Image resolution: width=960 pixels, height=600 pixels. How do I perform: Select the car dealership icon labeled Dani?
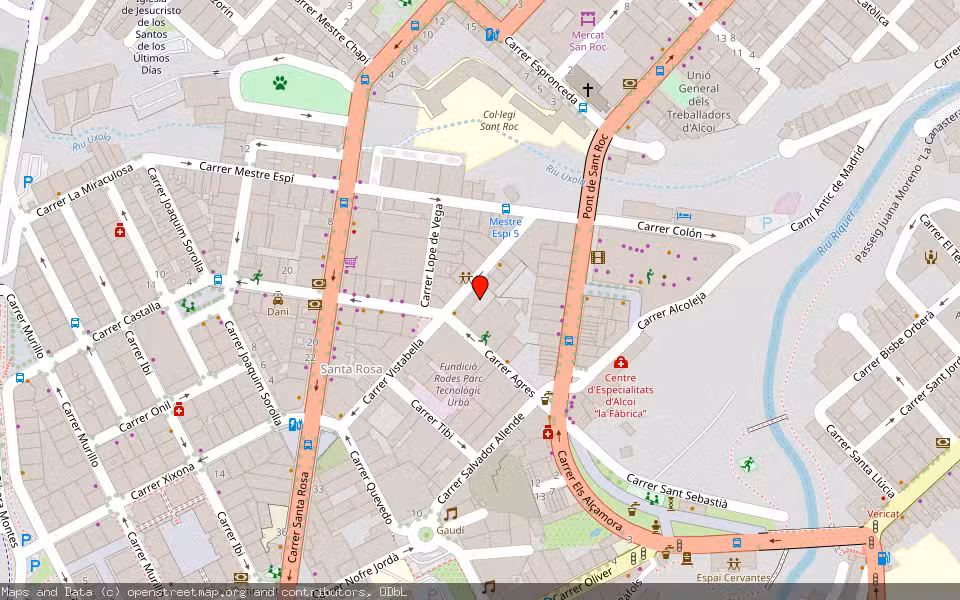(x=278, y=300)
